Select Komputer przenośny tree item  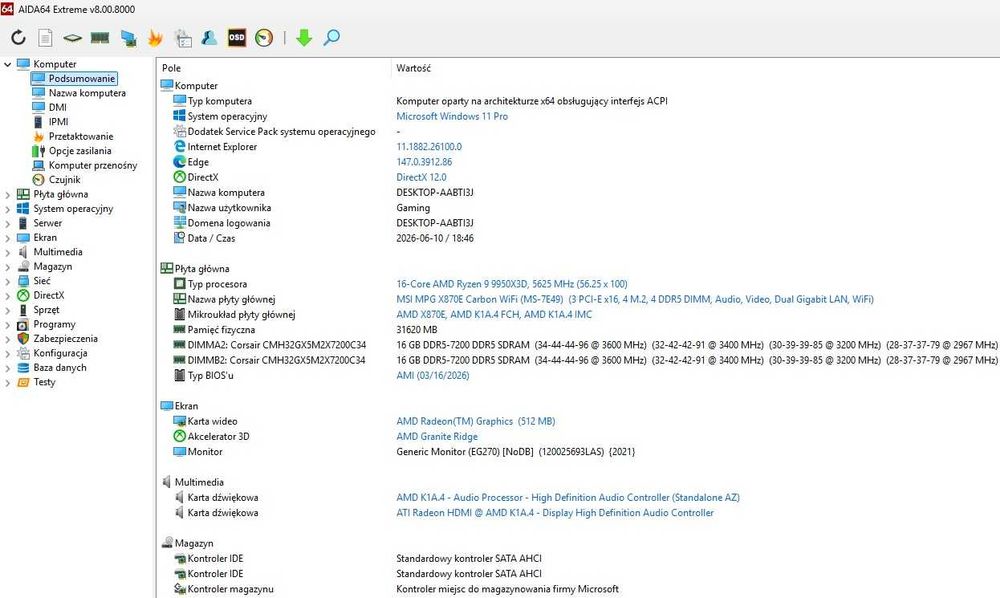(x=92, y=165)
